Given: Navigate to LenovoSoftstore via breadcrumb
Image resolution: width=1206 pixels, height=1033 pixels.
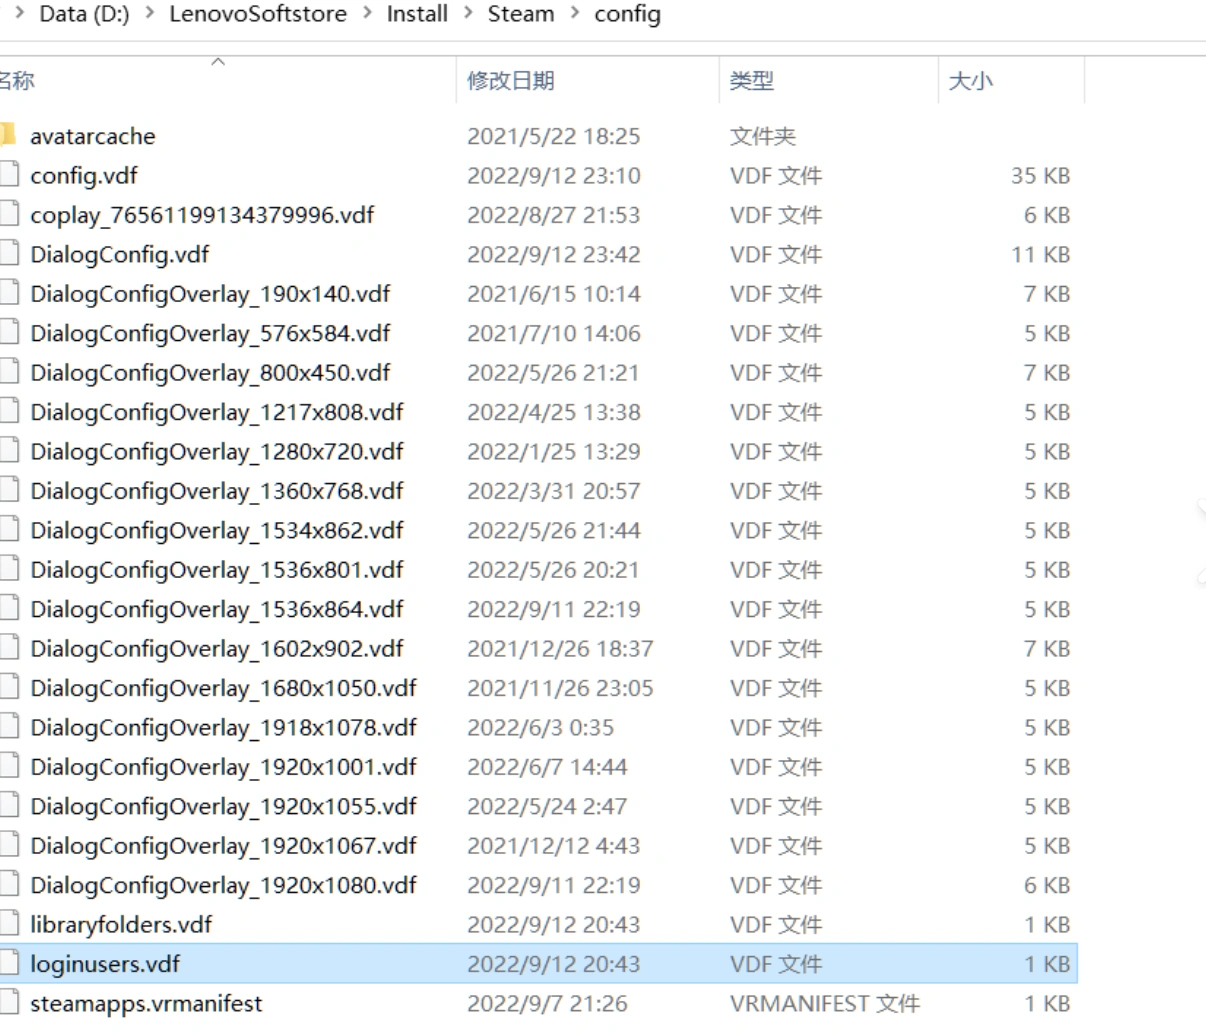Looking at the screenshot, I should point(257,14).
